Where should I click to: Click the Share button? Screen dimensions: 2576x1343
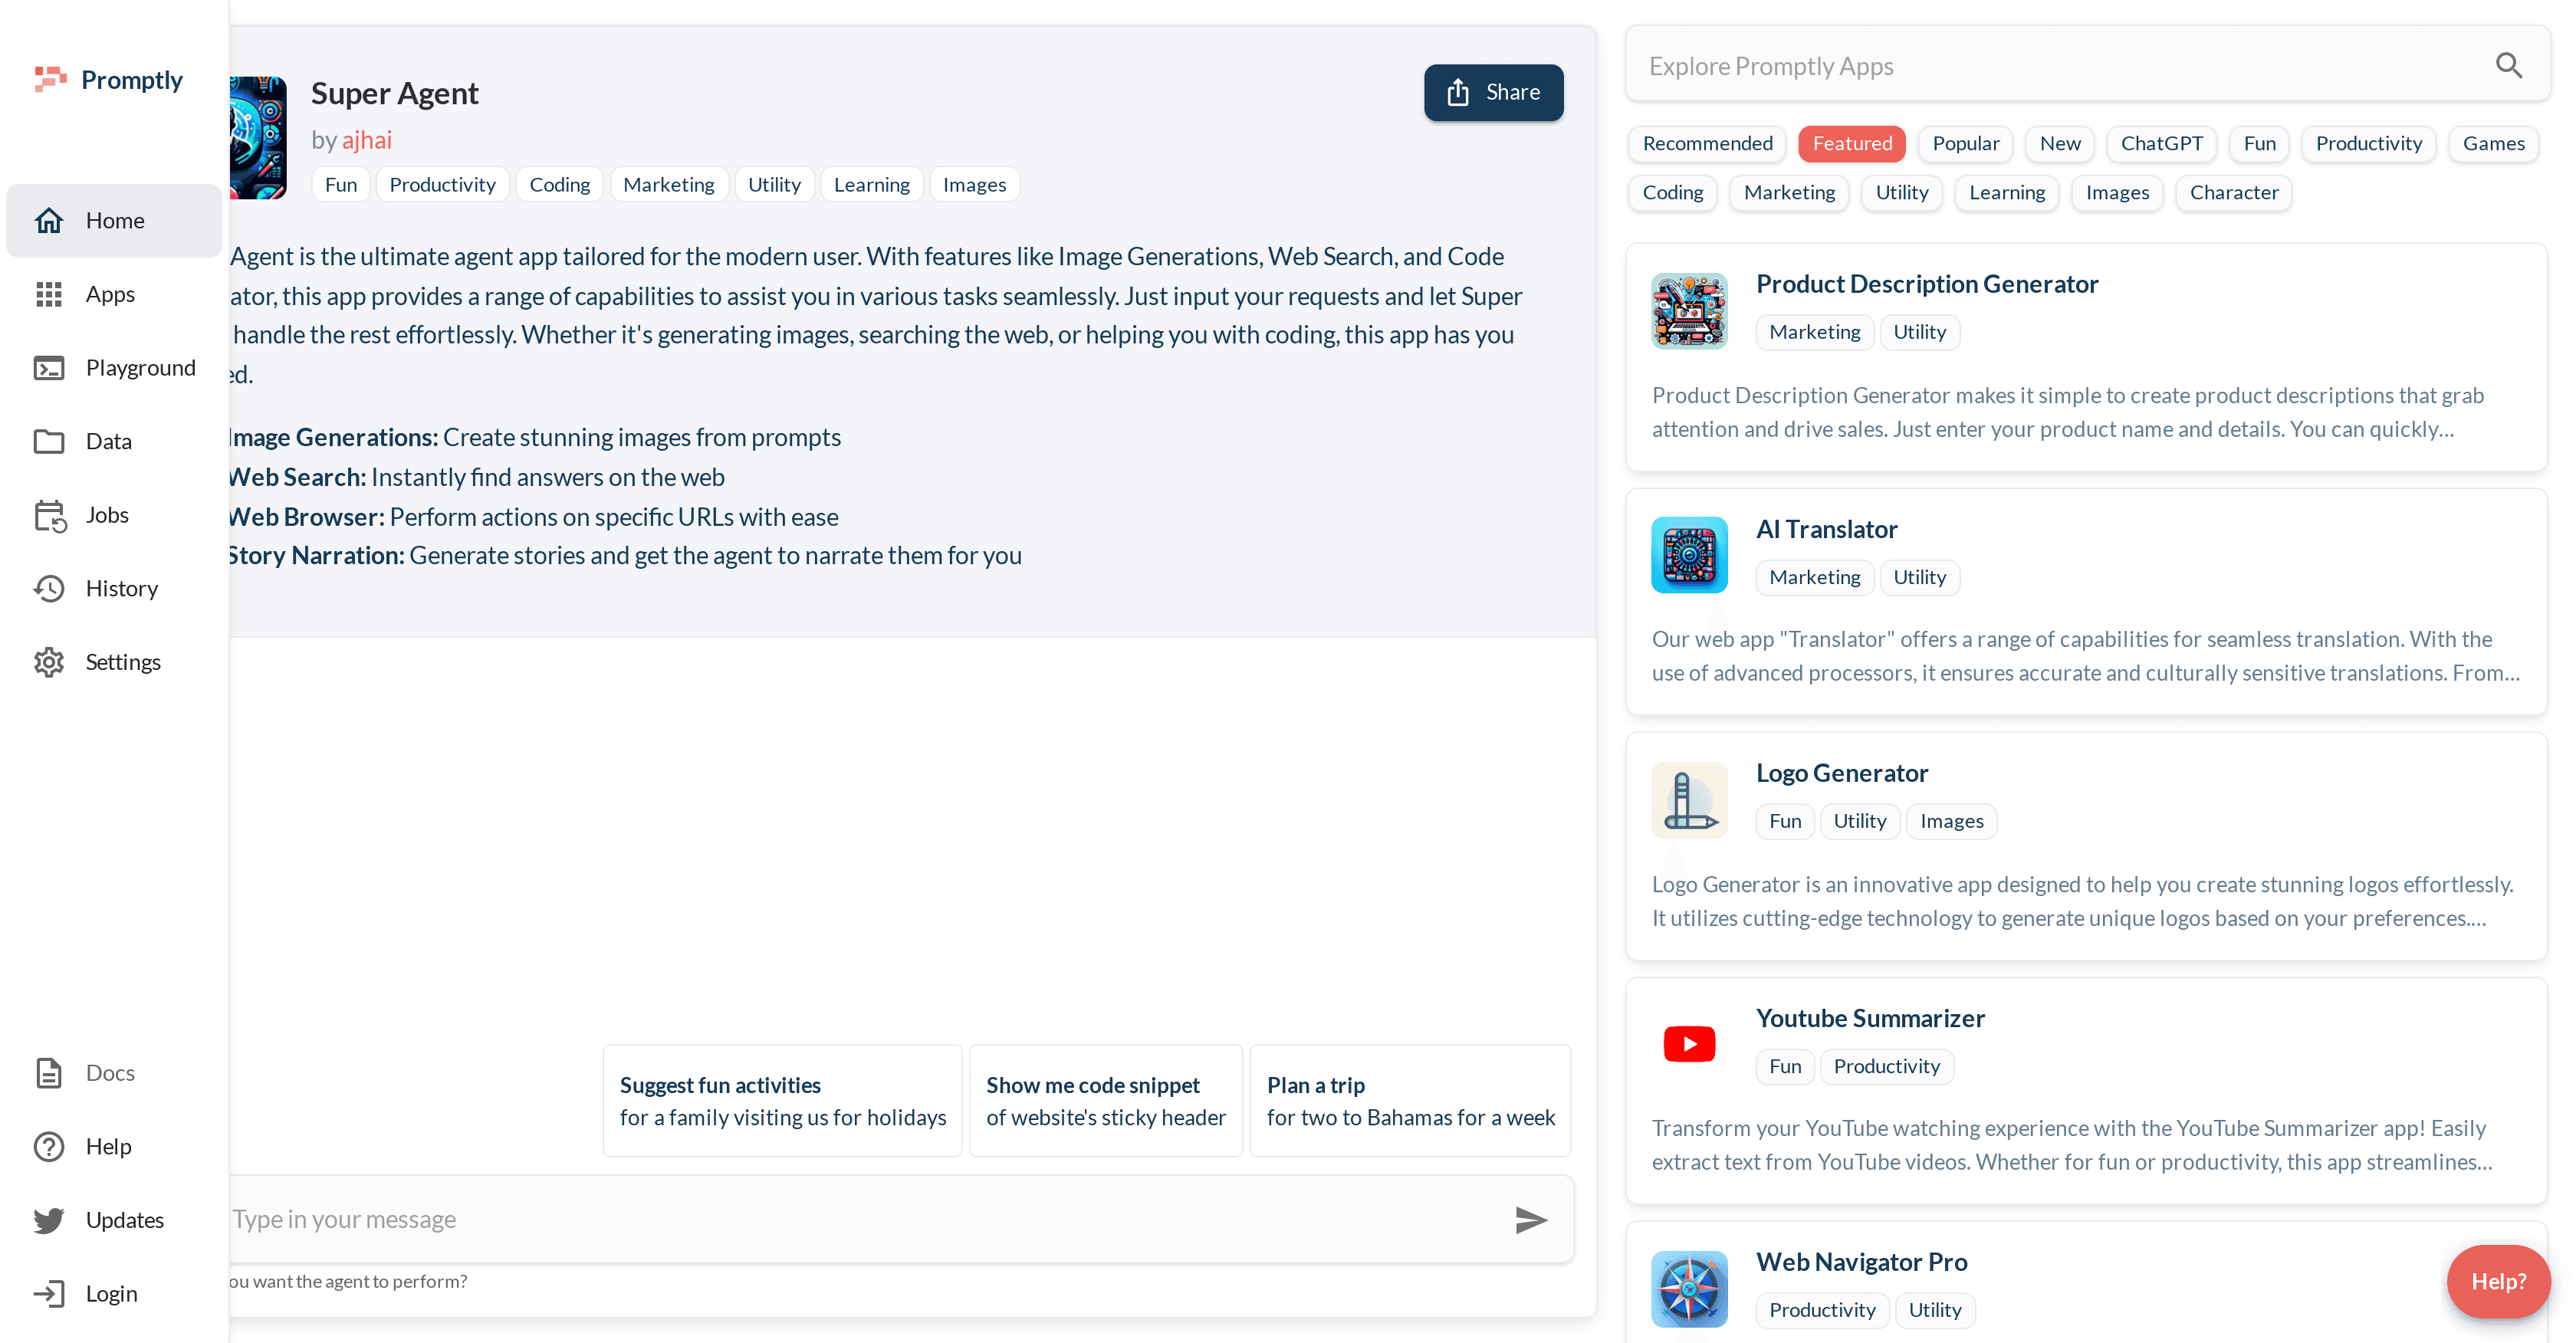(x=1493, y=92)
